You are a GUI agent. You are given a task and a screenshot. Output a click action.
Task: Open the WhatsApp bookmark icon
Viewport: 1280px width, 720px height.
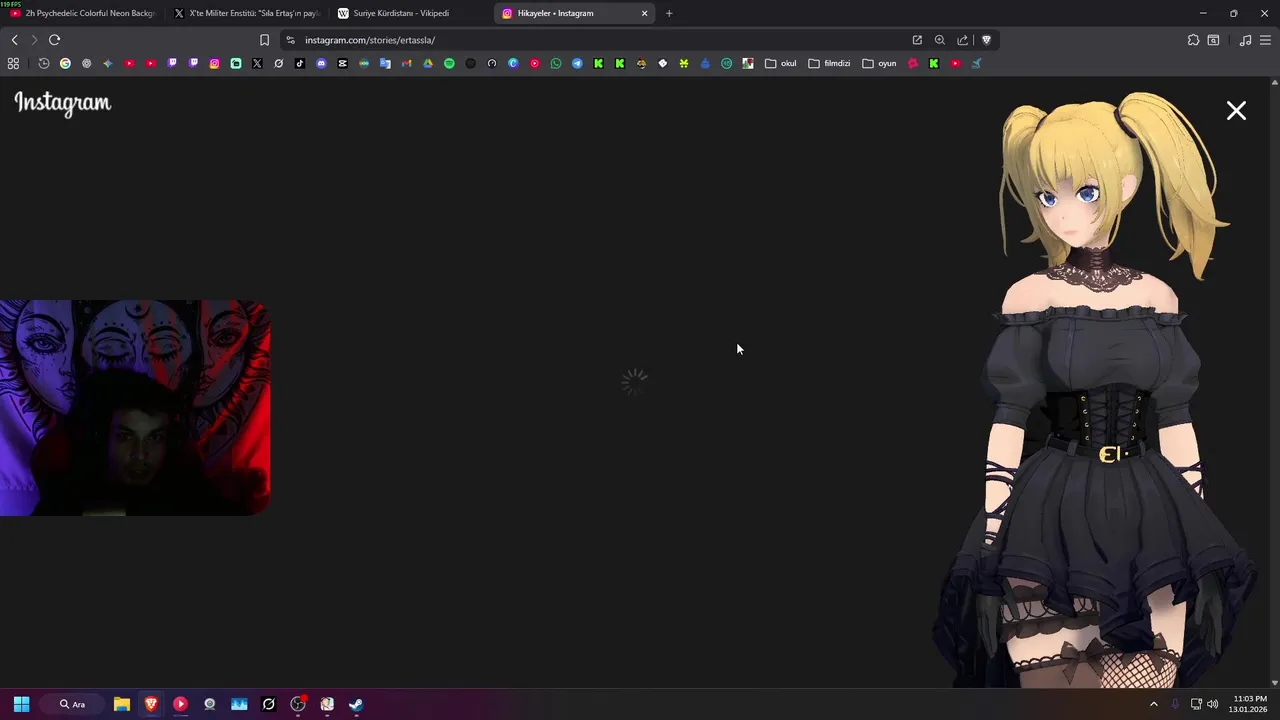556,63
